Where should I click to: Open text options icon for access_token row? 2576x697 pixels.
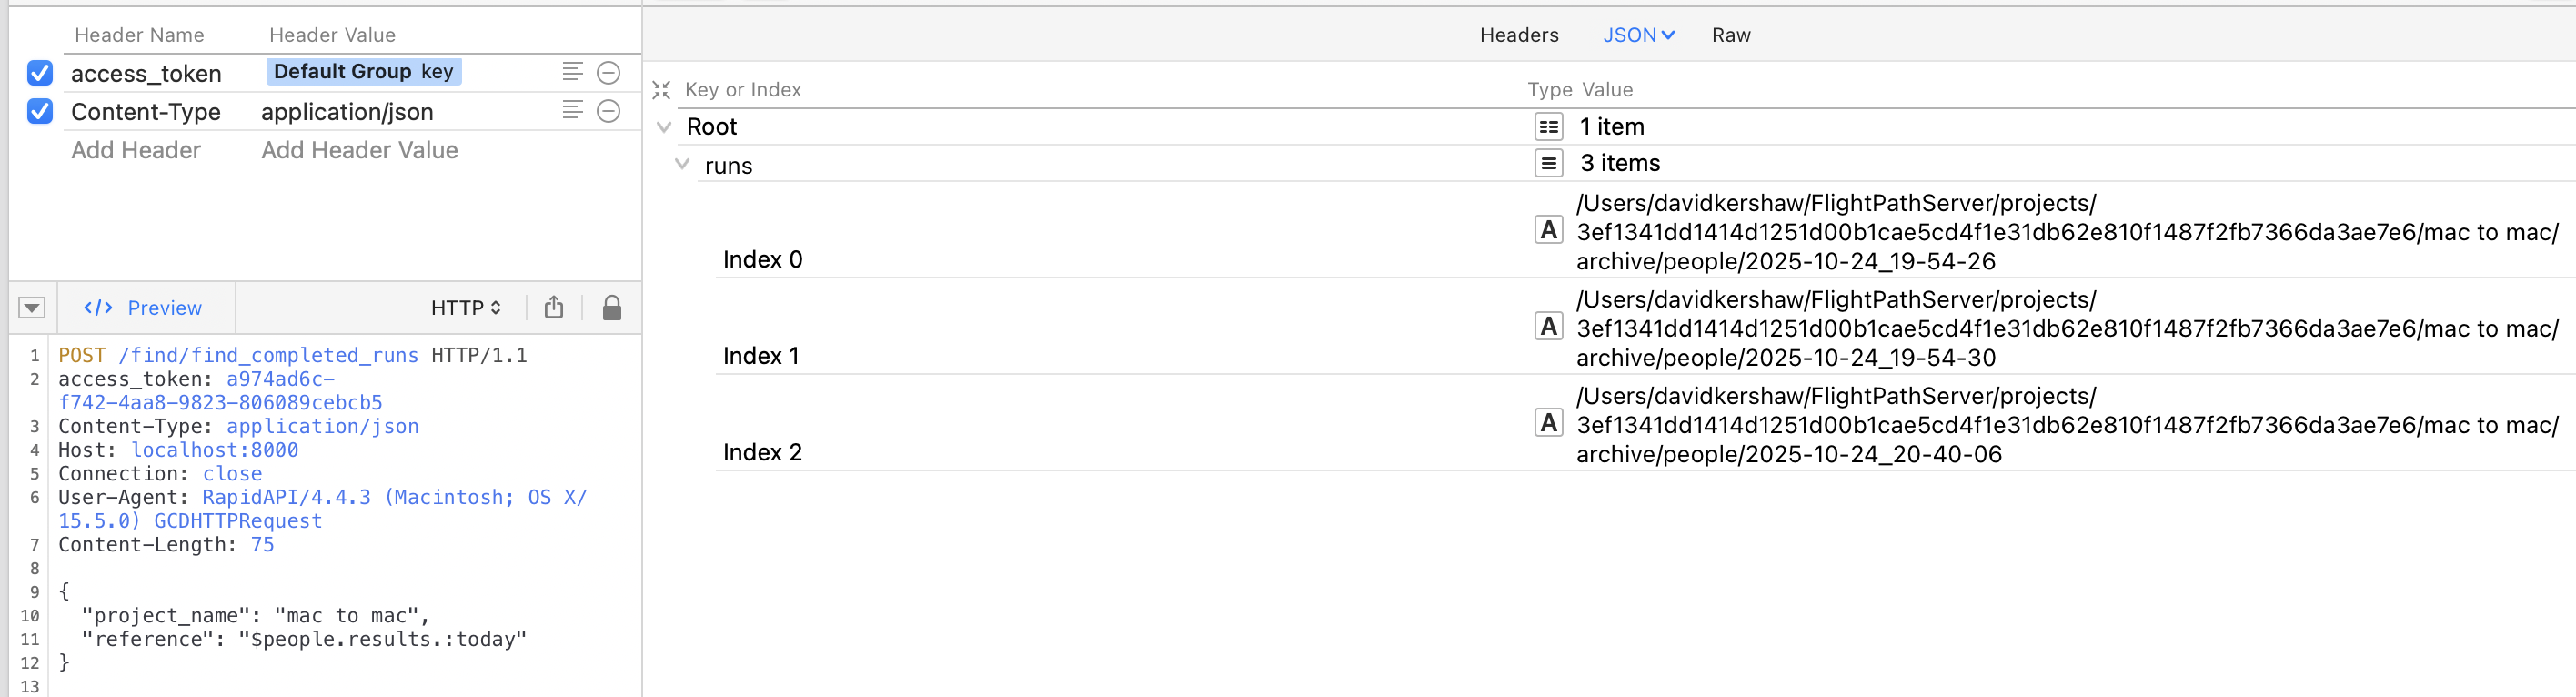572,72
